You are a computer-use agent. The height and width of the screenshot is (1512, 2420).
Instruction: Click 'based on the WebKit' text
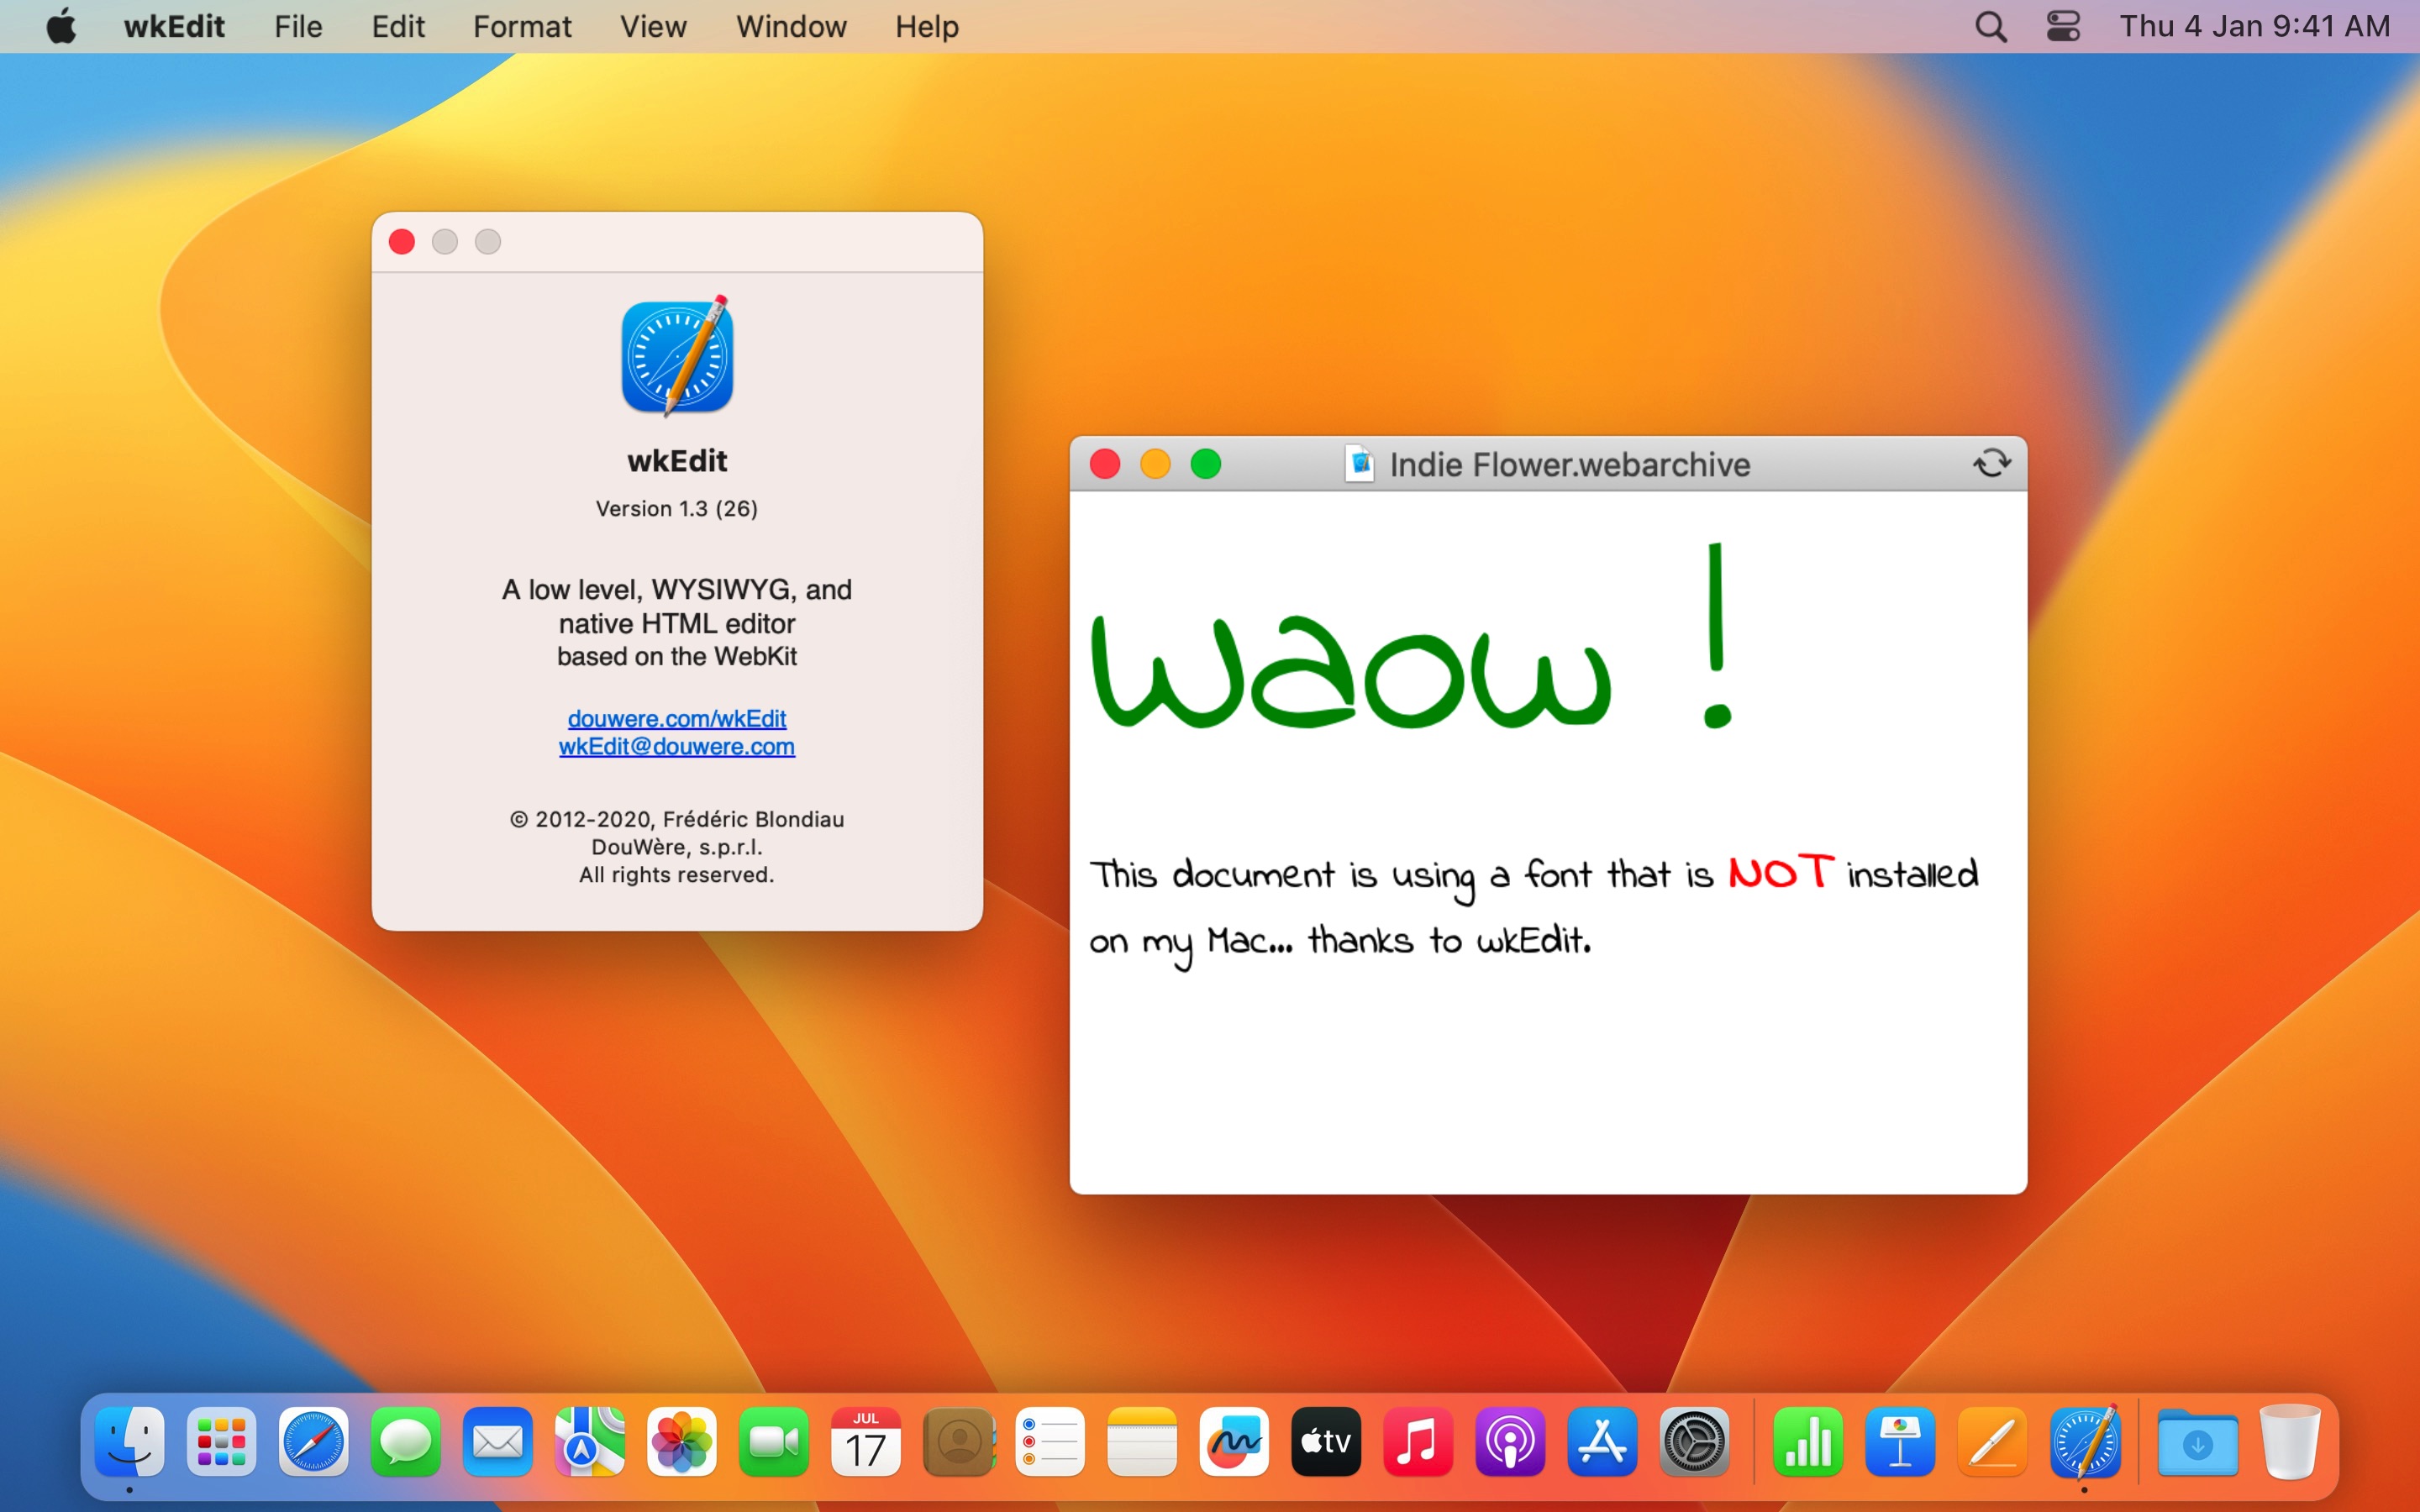(x=677, y=656)
